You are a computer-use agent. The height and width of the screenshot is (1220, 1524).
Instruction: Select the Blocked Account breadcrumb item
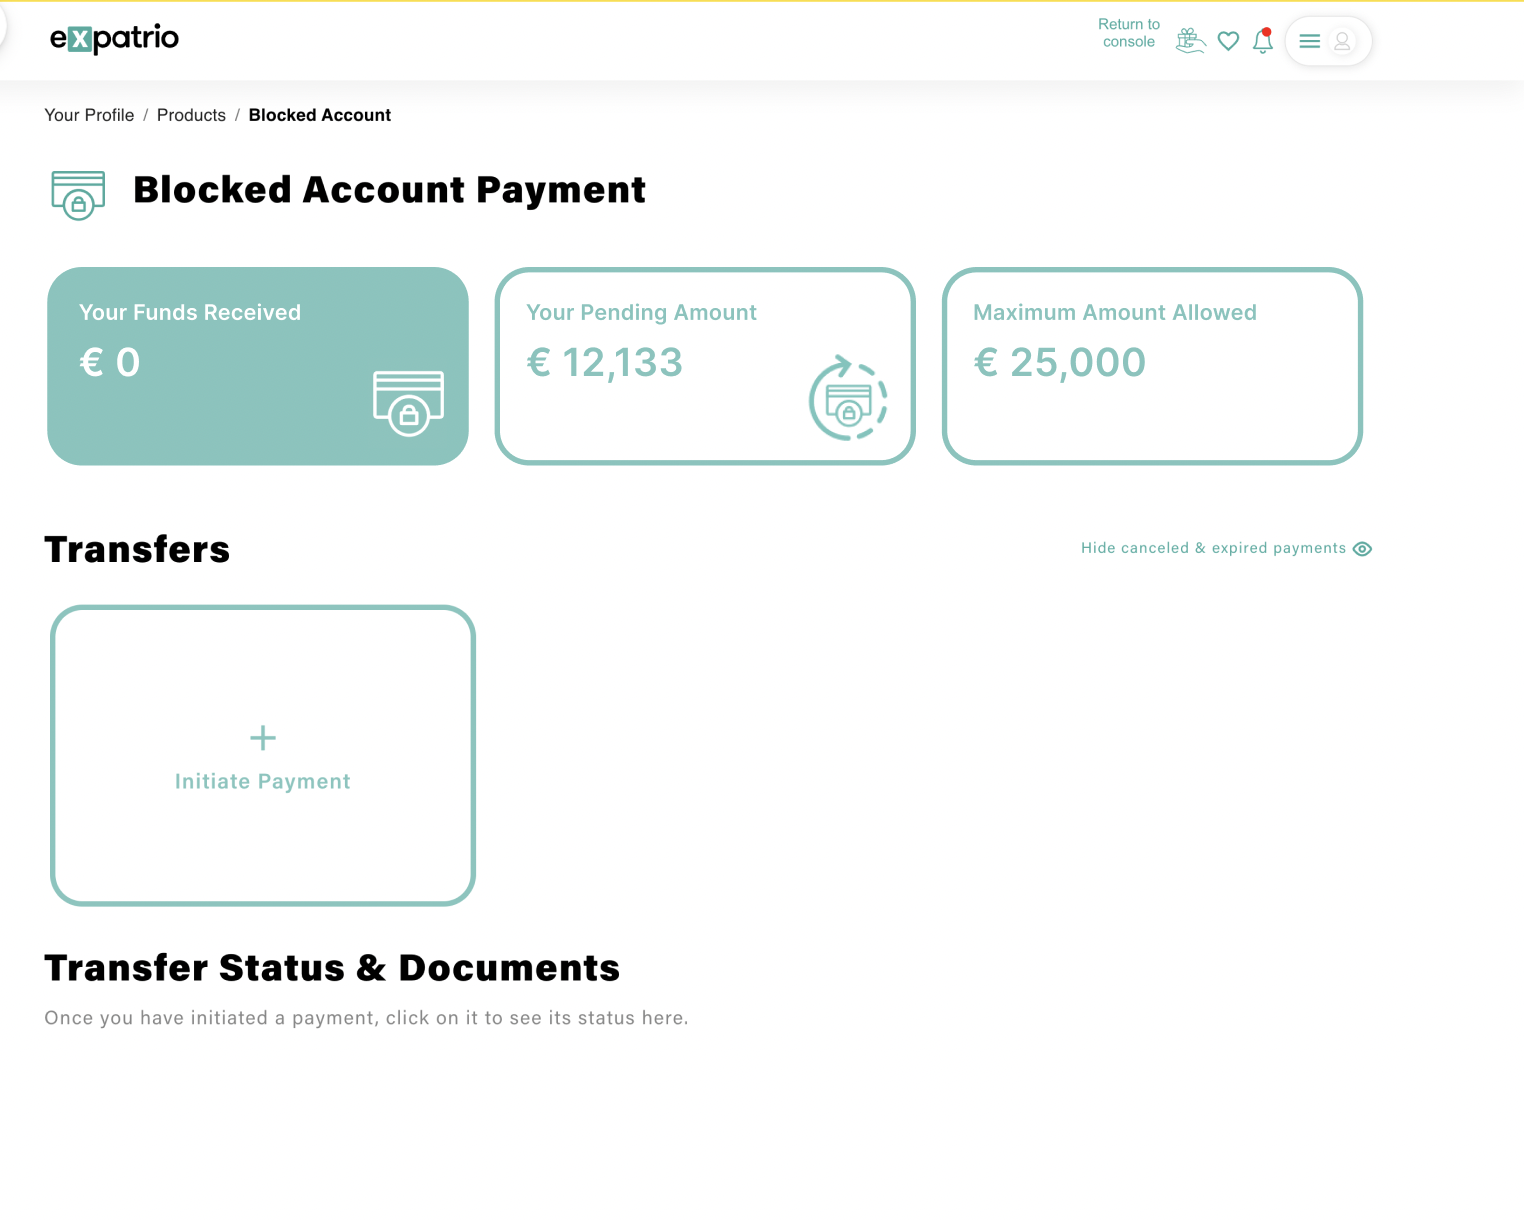319,115
